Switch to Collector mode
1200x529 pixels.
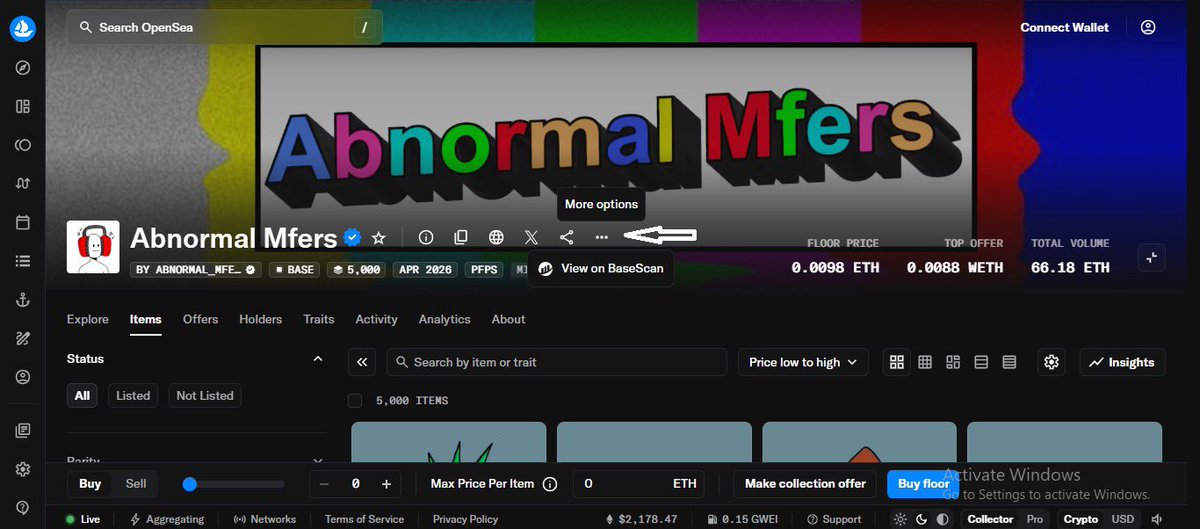(990, 519)
